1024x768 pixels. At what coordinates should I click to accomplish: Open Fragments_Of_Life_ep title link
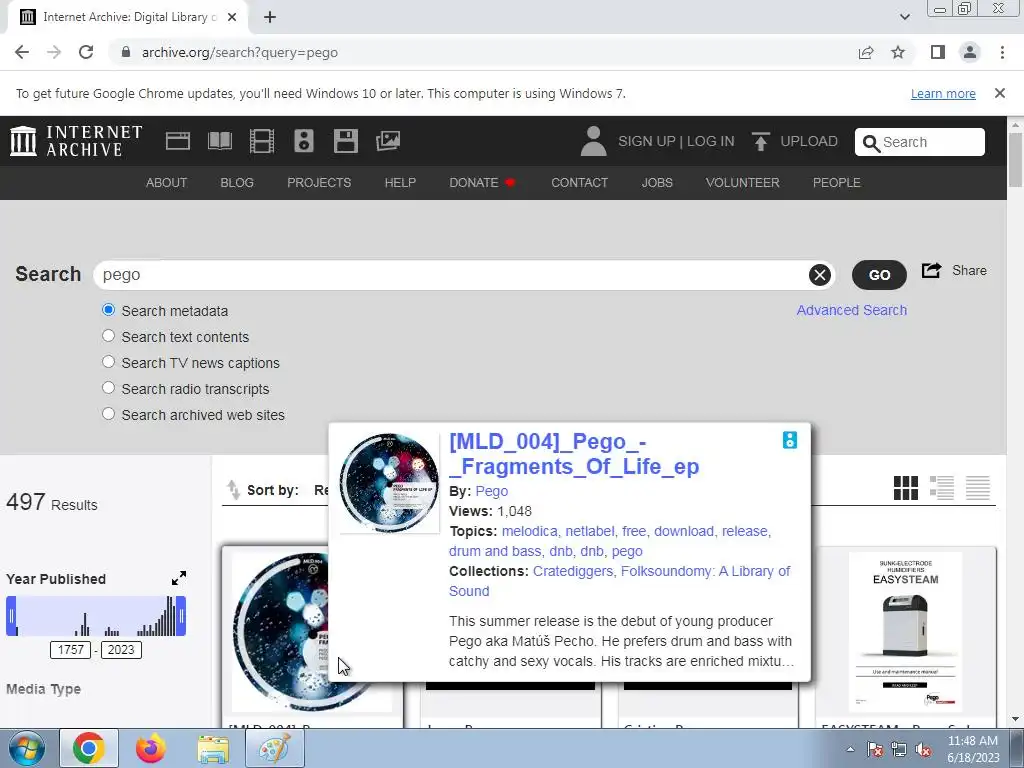point(574,454)
